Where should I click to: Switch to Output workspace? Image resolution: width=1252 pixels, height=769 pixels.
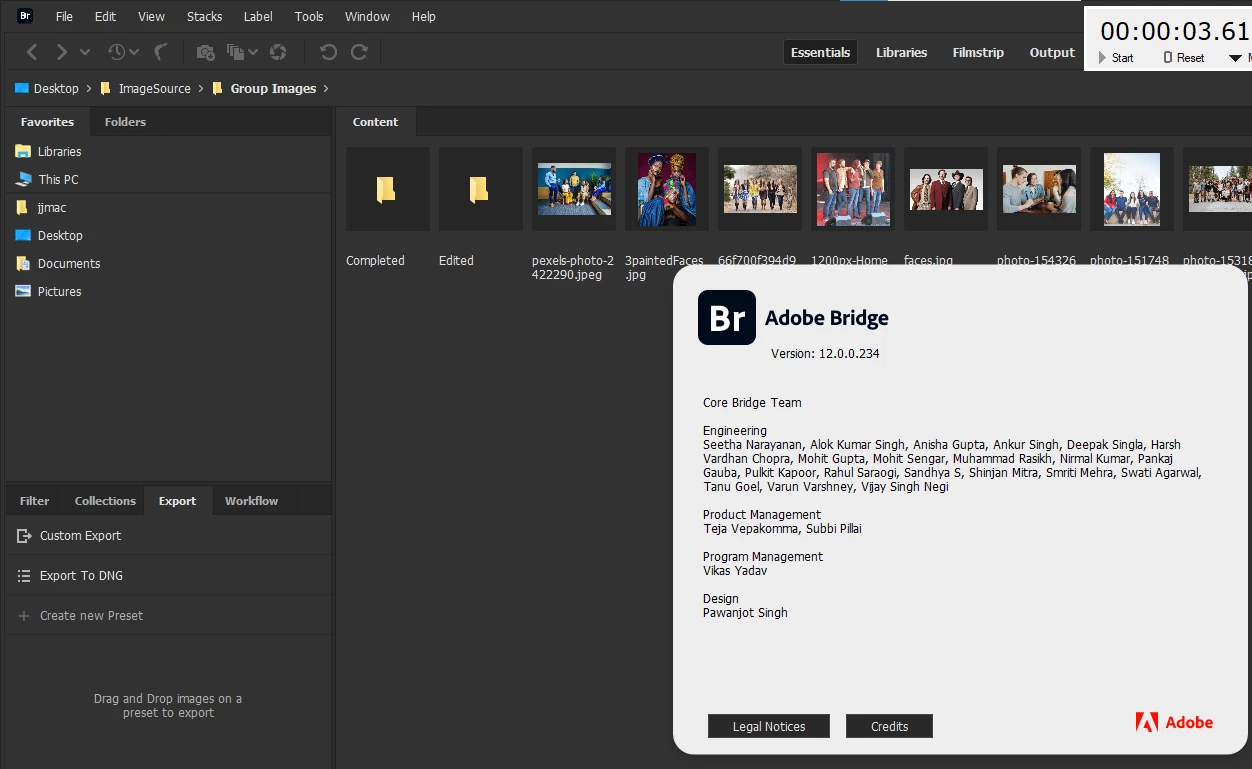point(1052,52)
